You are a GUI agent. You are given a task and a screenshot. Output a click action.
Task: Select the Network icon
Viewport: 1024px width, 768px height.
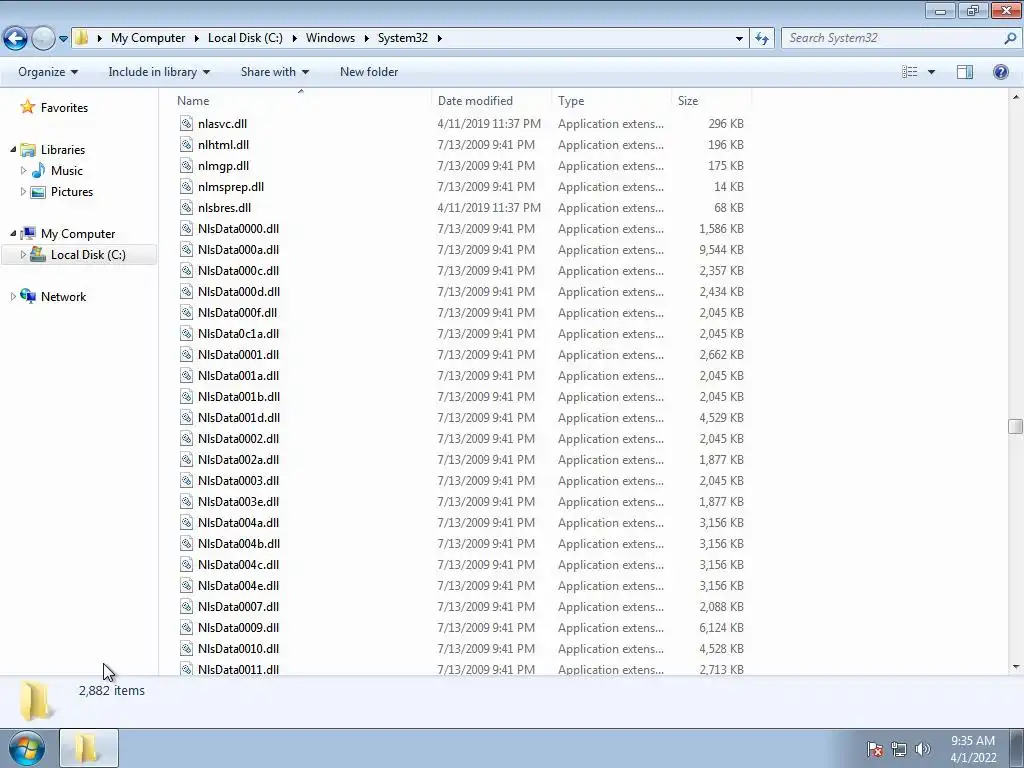pyautogui.click(x=28, y=296)
